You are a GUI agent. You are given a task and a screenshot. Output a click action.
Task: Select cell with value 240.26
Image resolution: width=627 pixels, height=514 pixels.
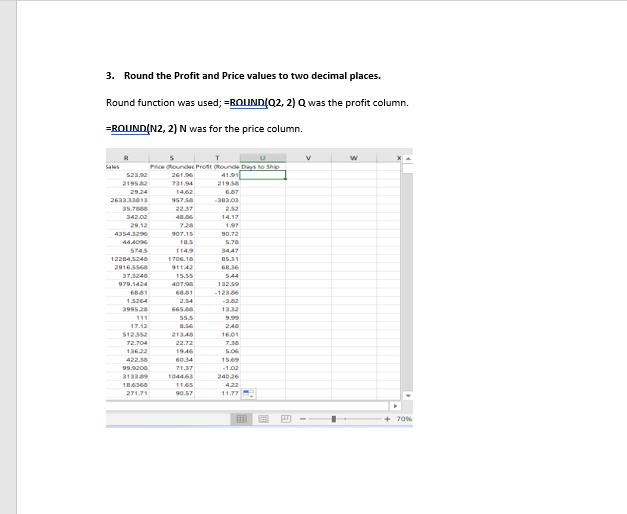[x=217, y=376]
